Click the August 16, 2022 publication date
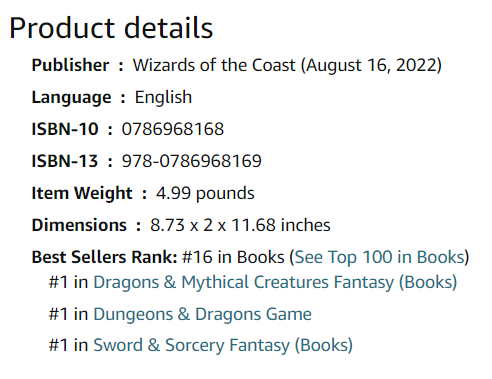492x379 pixels. click(x=371, y=65)
